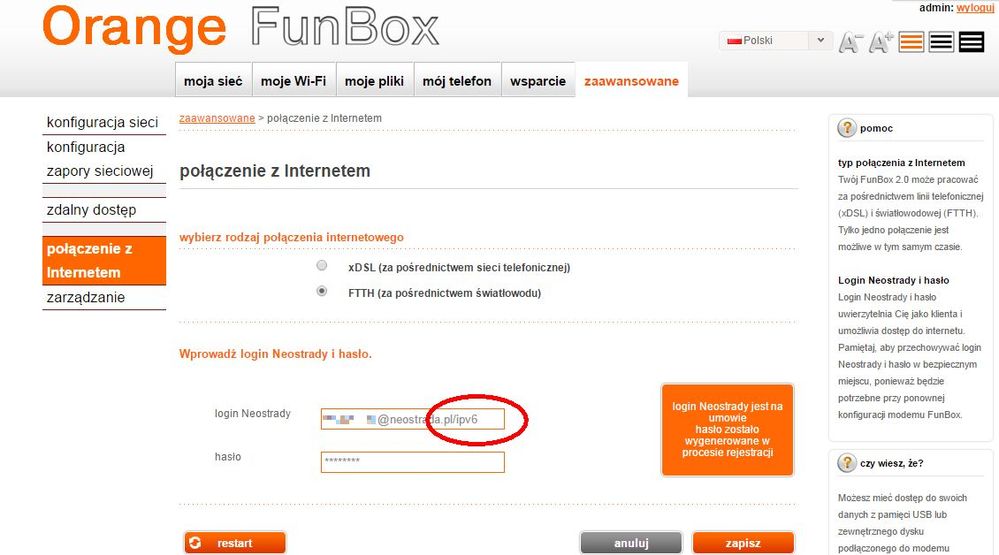This screenshot has height=555, width=999.
Task: Click the restart button
Action: coord(235,543)
